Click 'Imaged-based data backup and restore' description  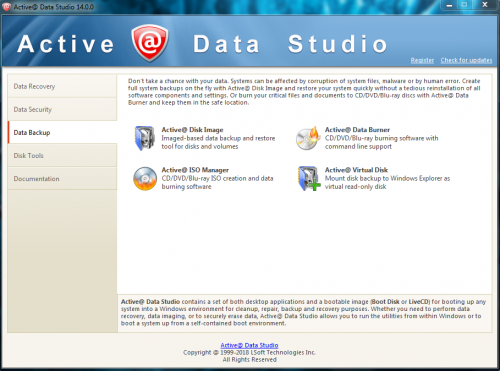coord(218,138)
